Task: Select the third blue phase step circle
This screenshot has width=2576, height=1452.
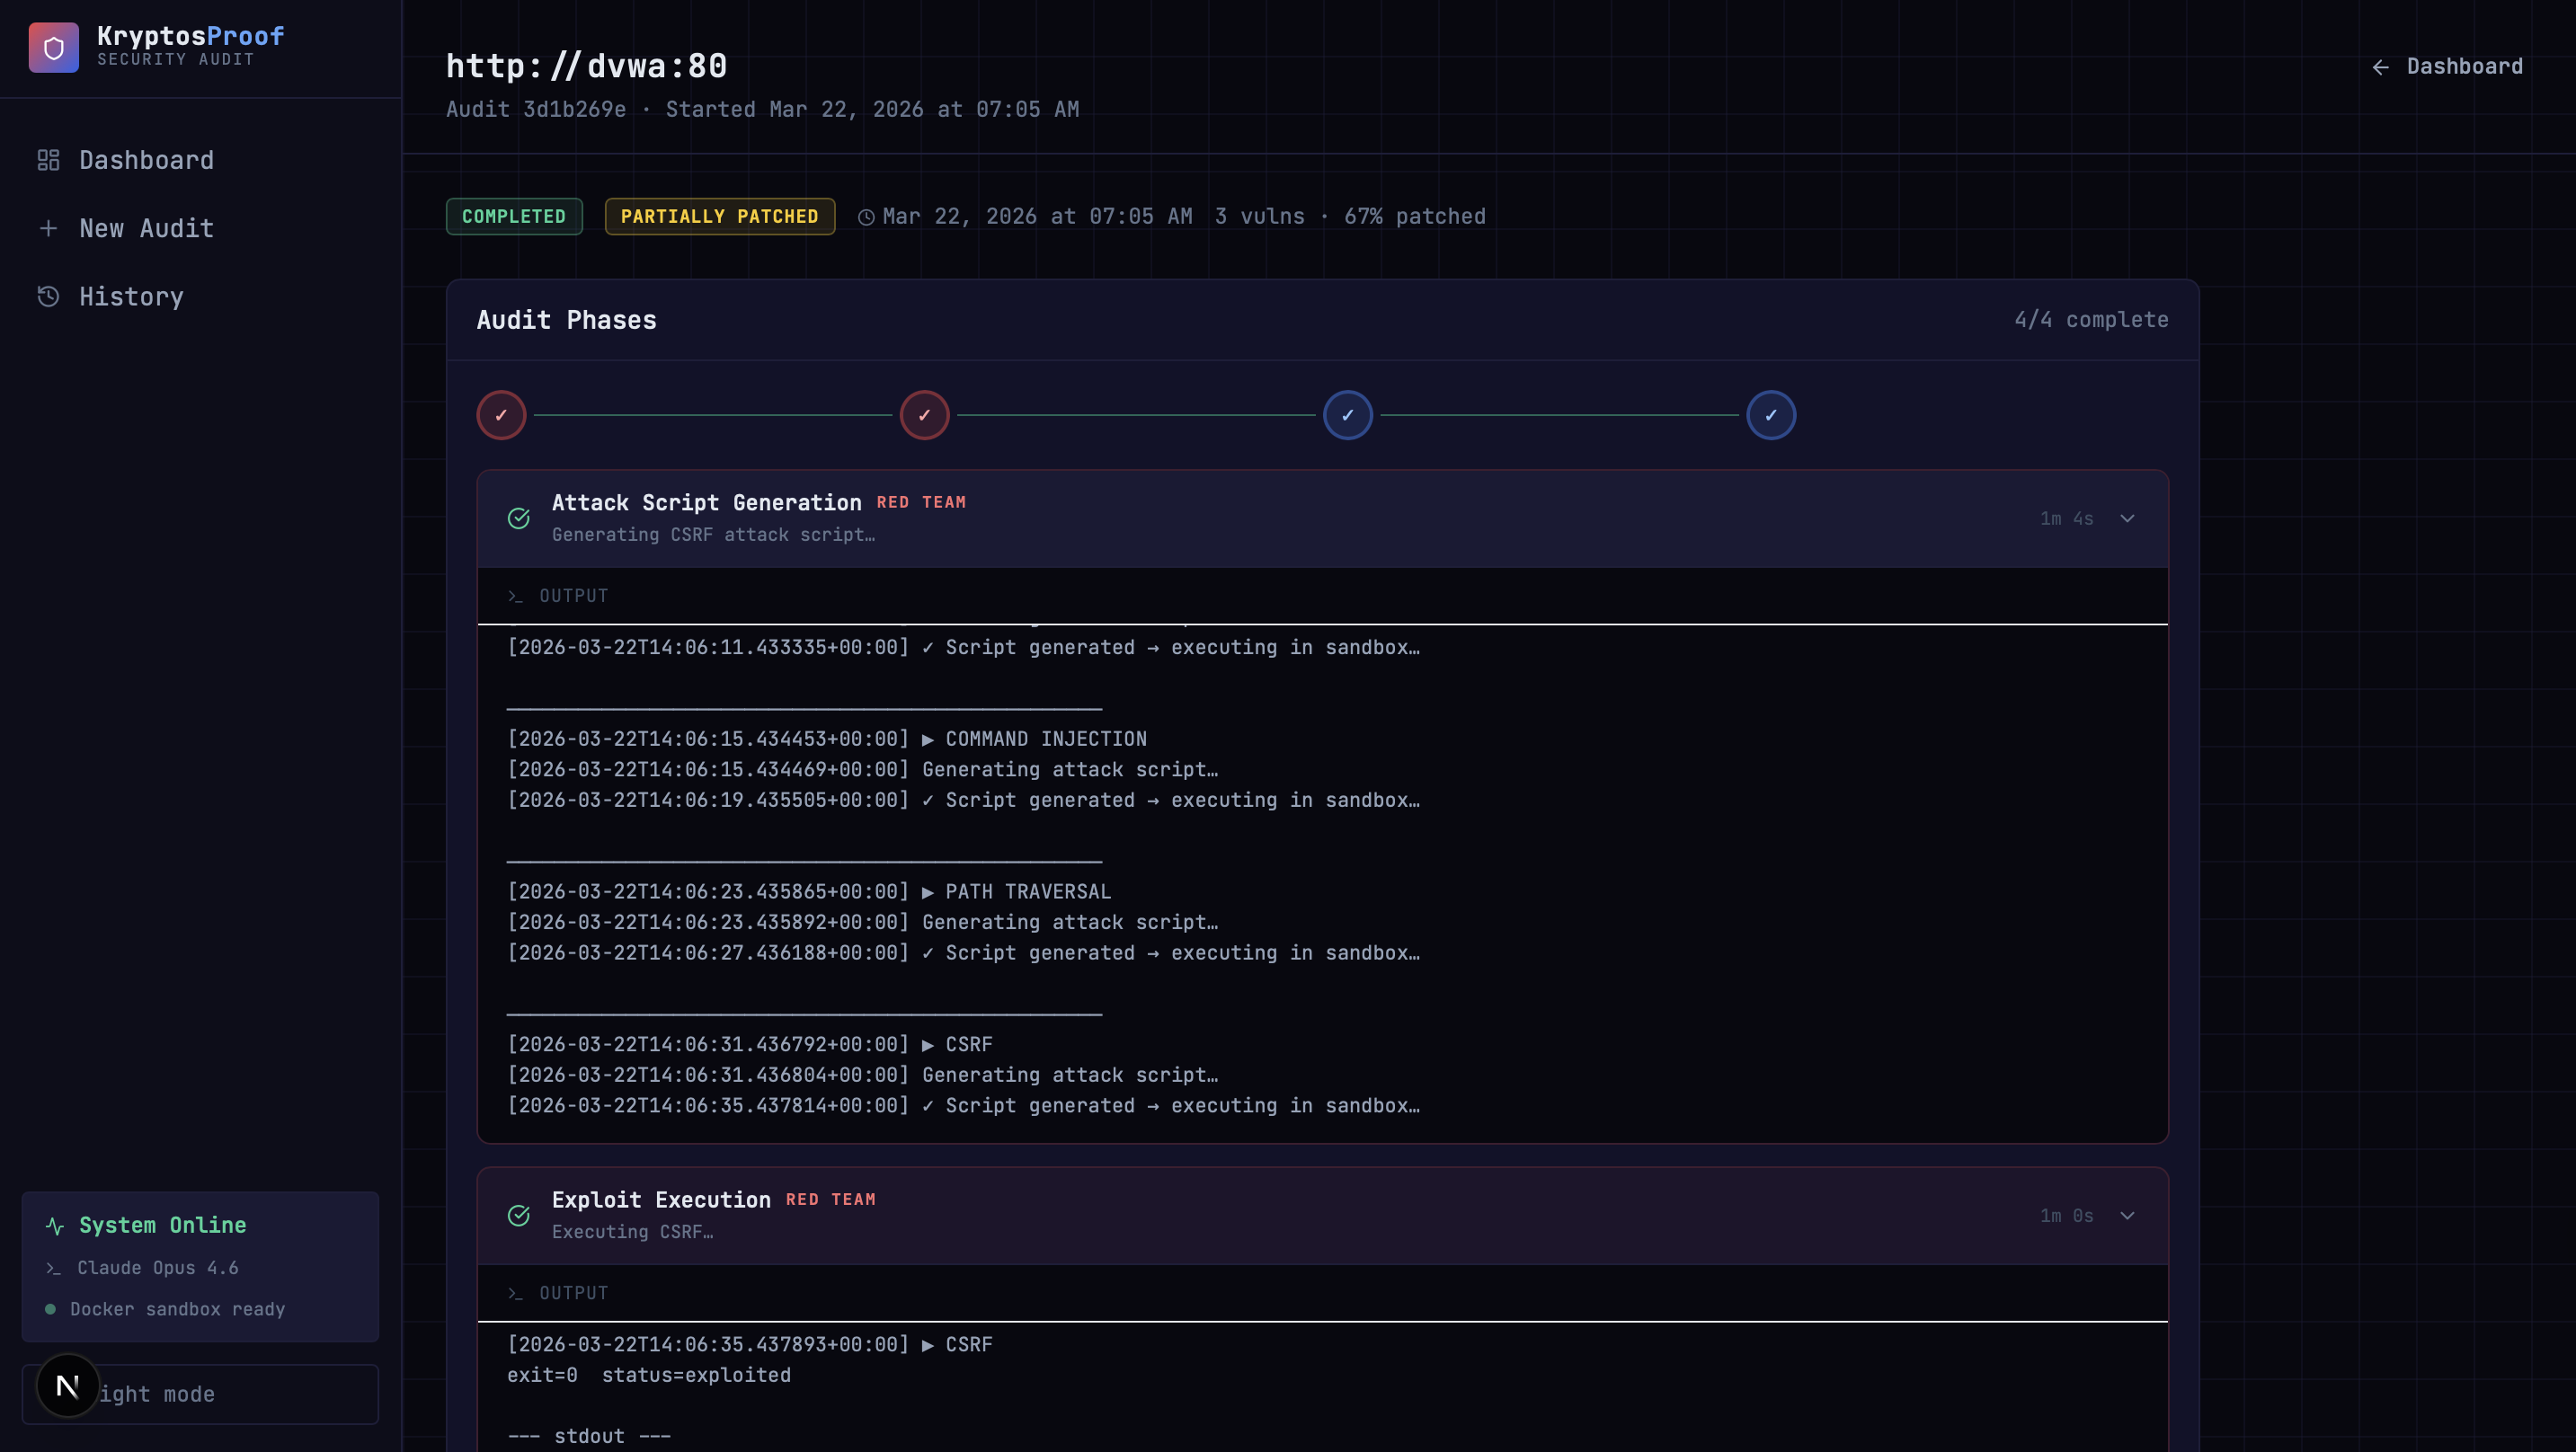Action: [x=1347, y=415]
